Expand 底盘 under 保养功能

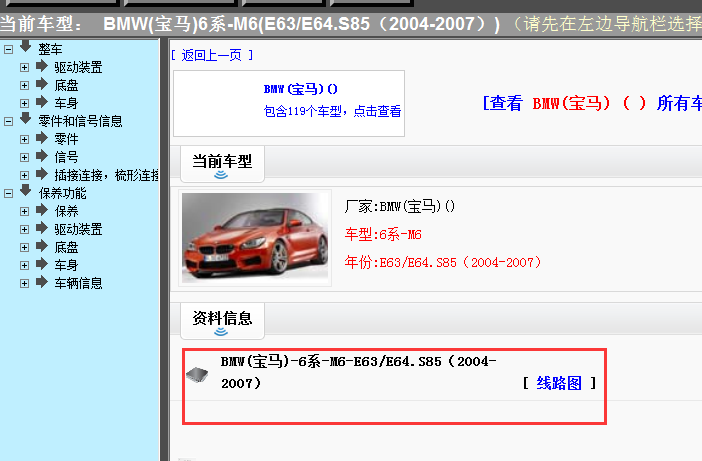(24, 248)
